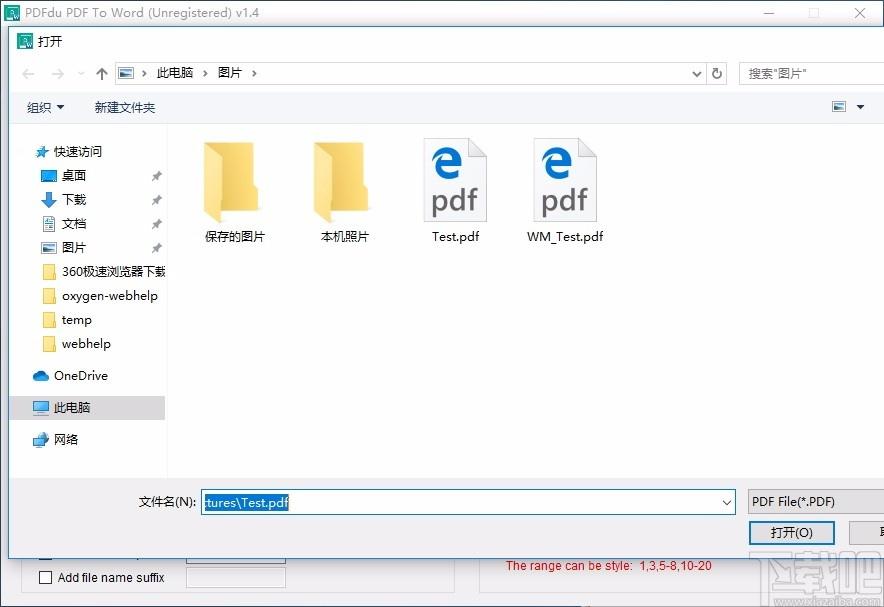
Task: Expand the chevron after 图片 breadcrumb
Action: (254, 73)
